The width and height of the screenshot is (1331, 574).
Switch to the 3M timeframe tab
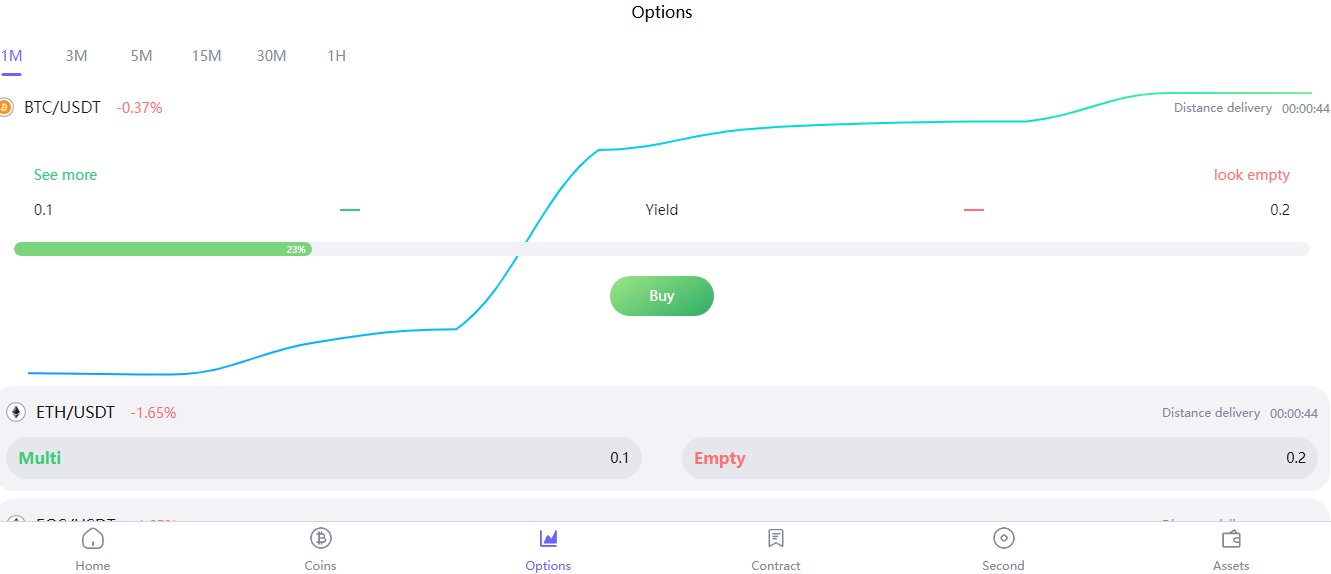(x=76, y=56)
